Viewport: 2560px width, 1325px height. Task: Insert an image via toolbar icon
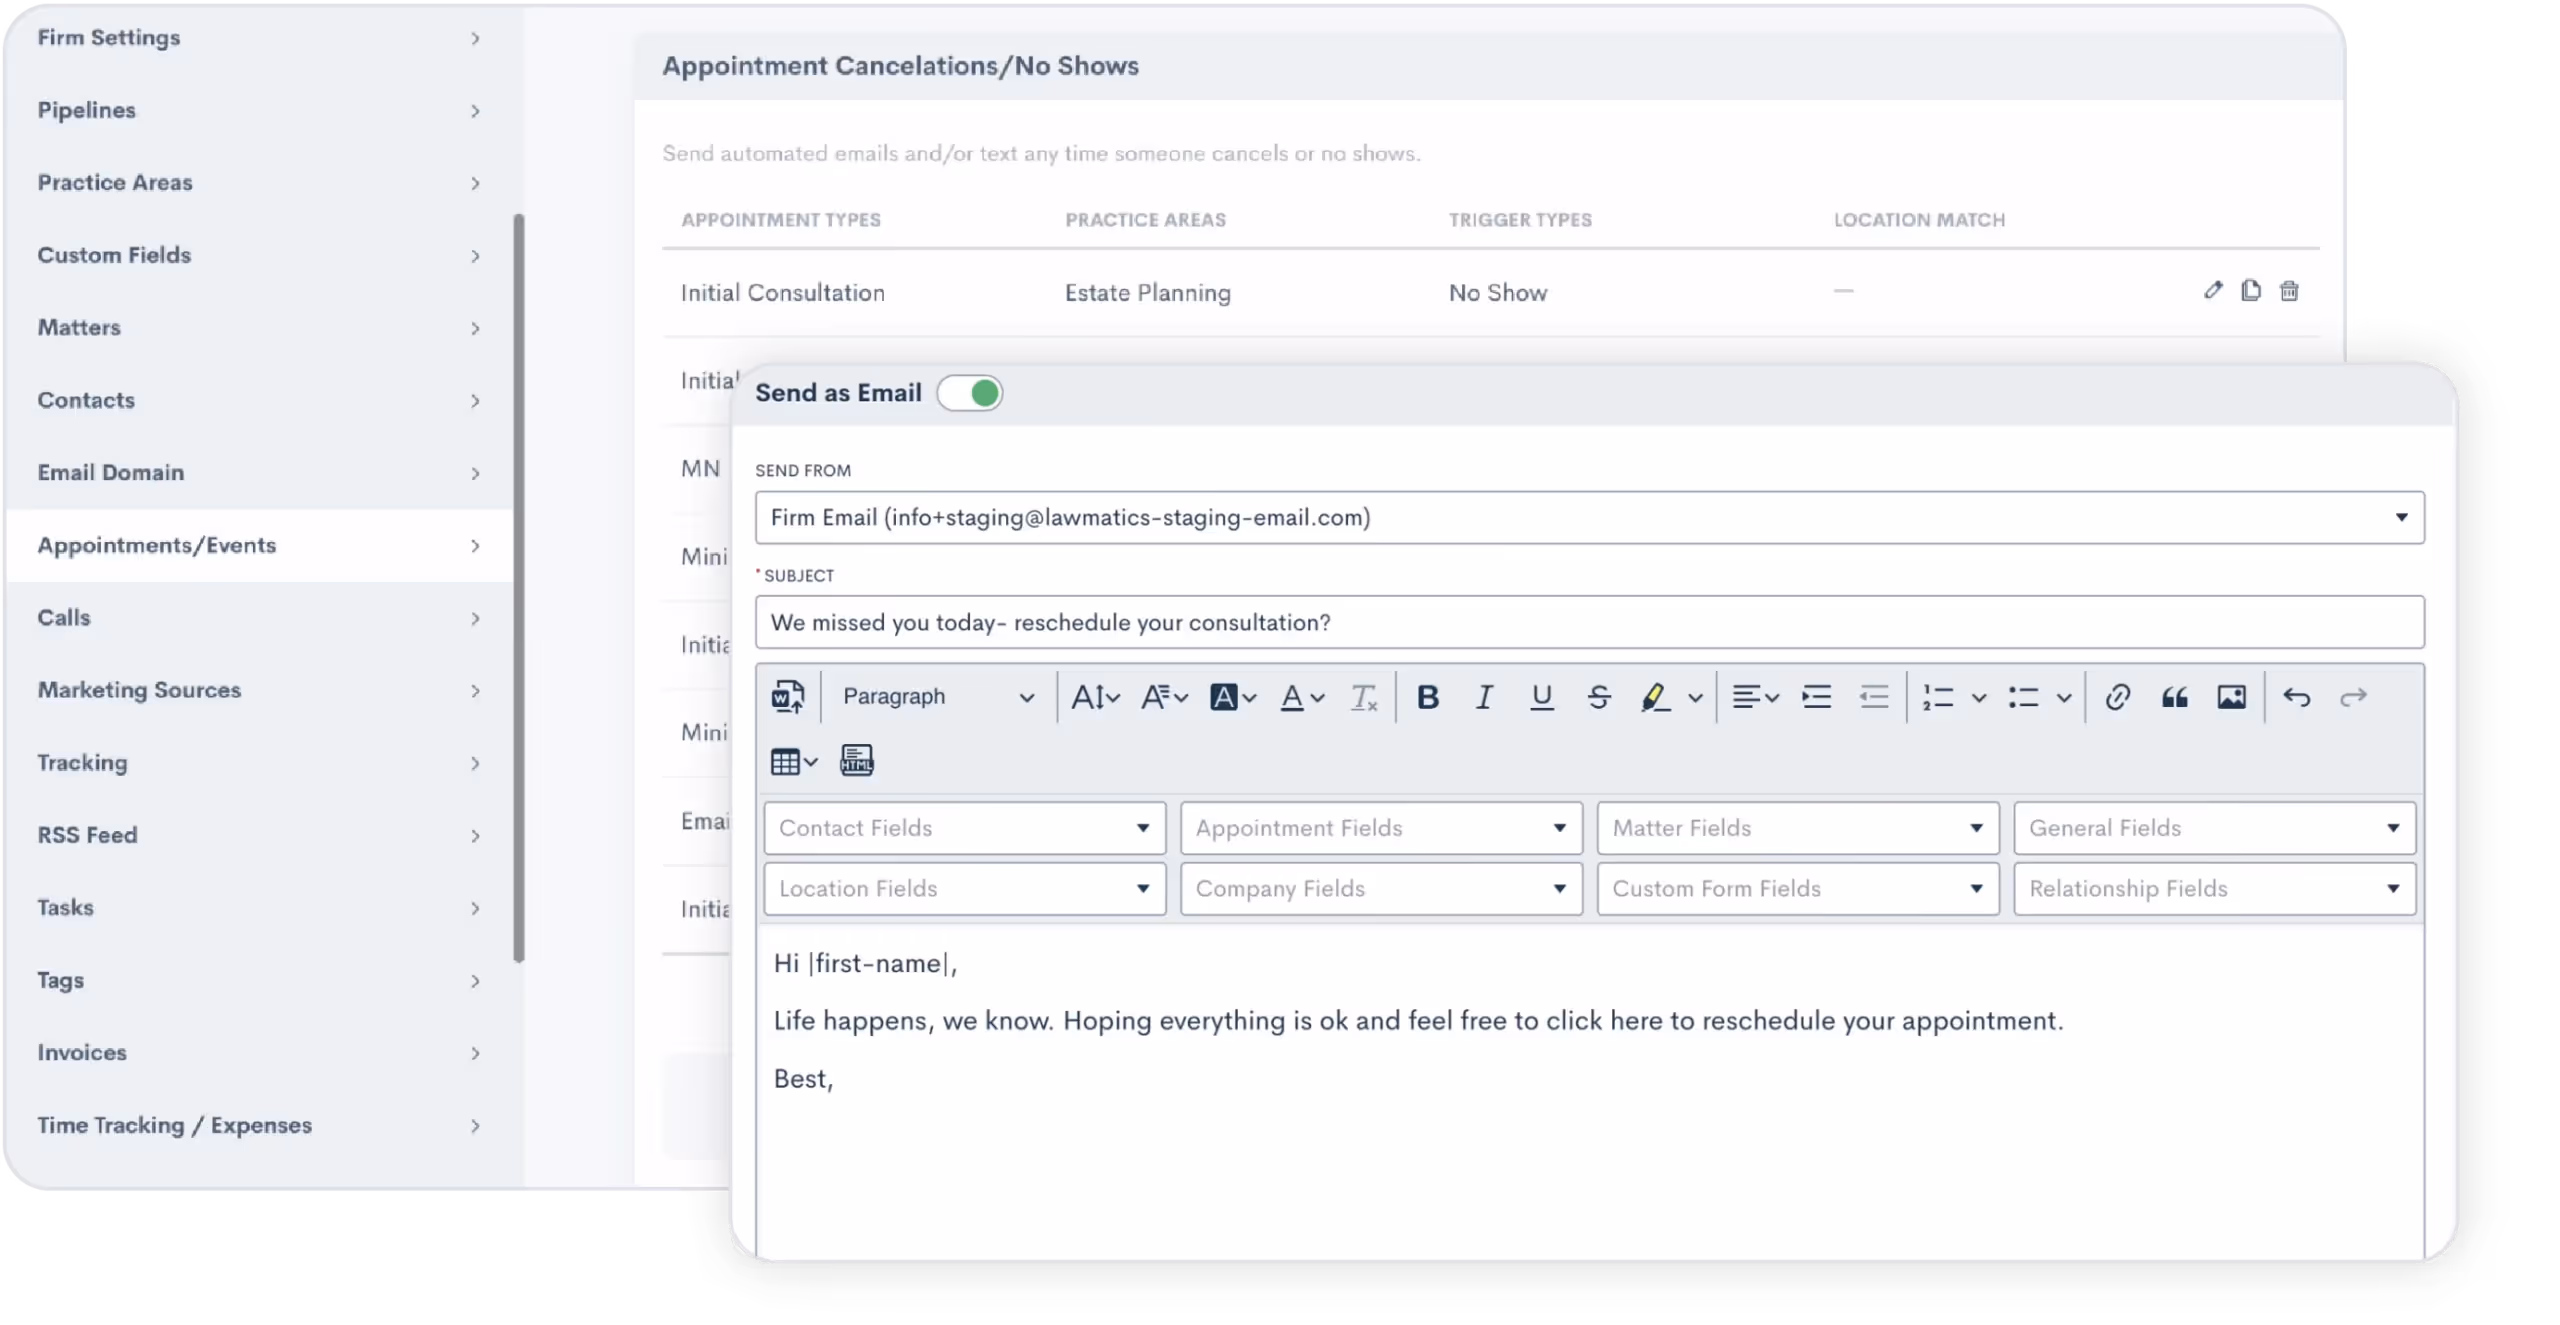pyautogui.click(x=2231, y=697)
